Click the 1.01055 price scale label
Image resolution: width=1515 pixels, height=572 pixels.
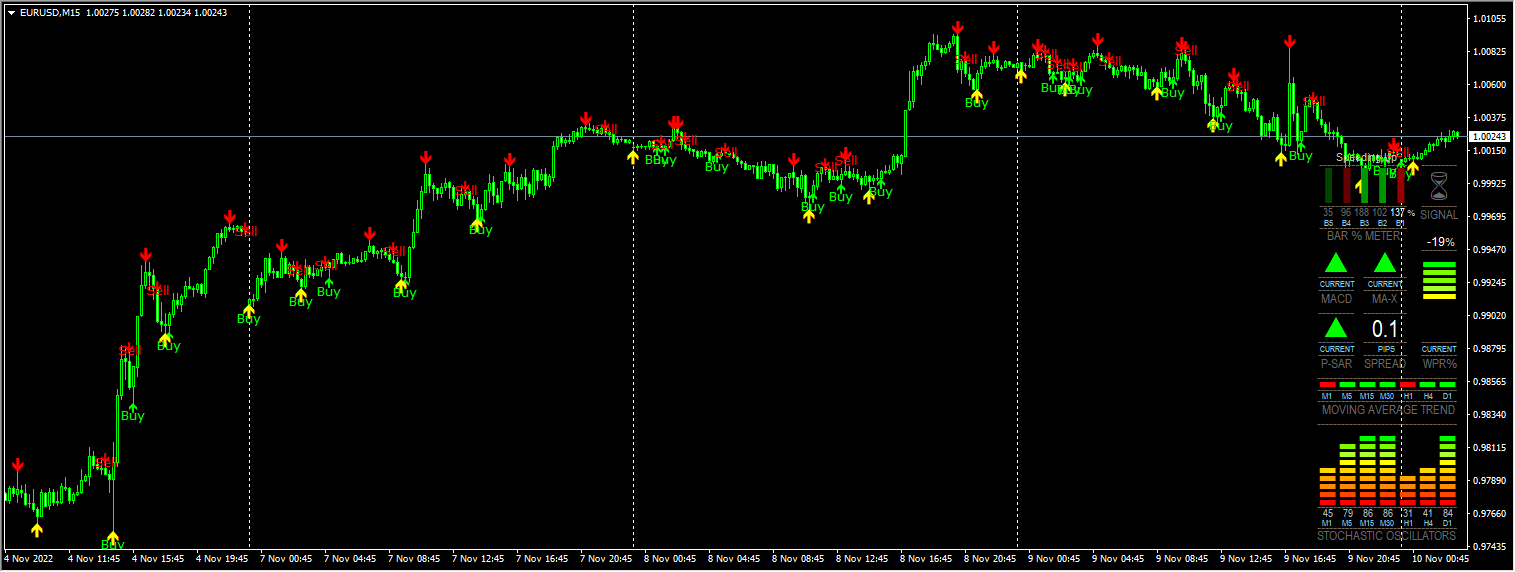[x=1491, y=19]
